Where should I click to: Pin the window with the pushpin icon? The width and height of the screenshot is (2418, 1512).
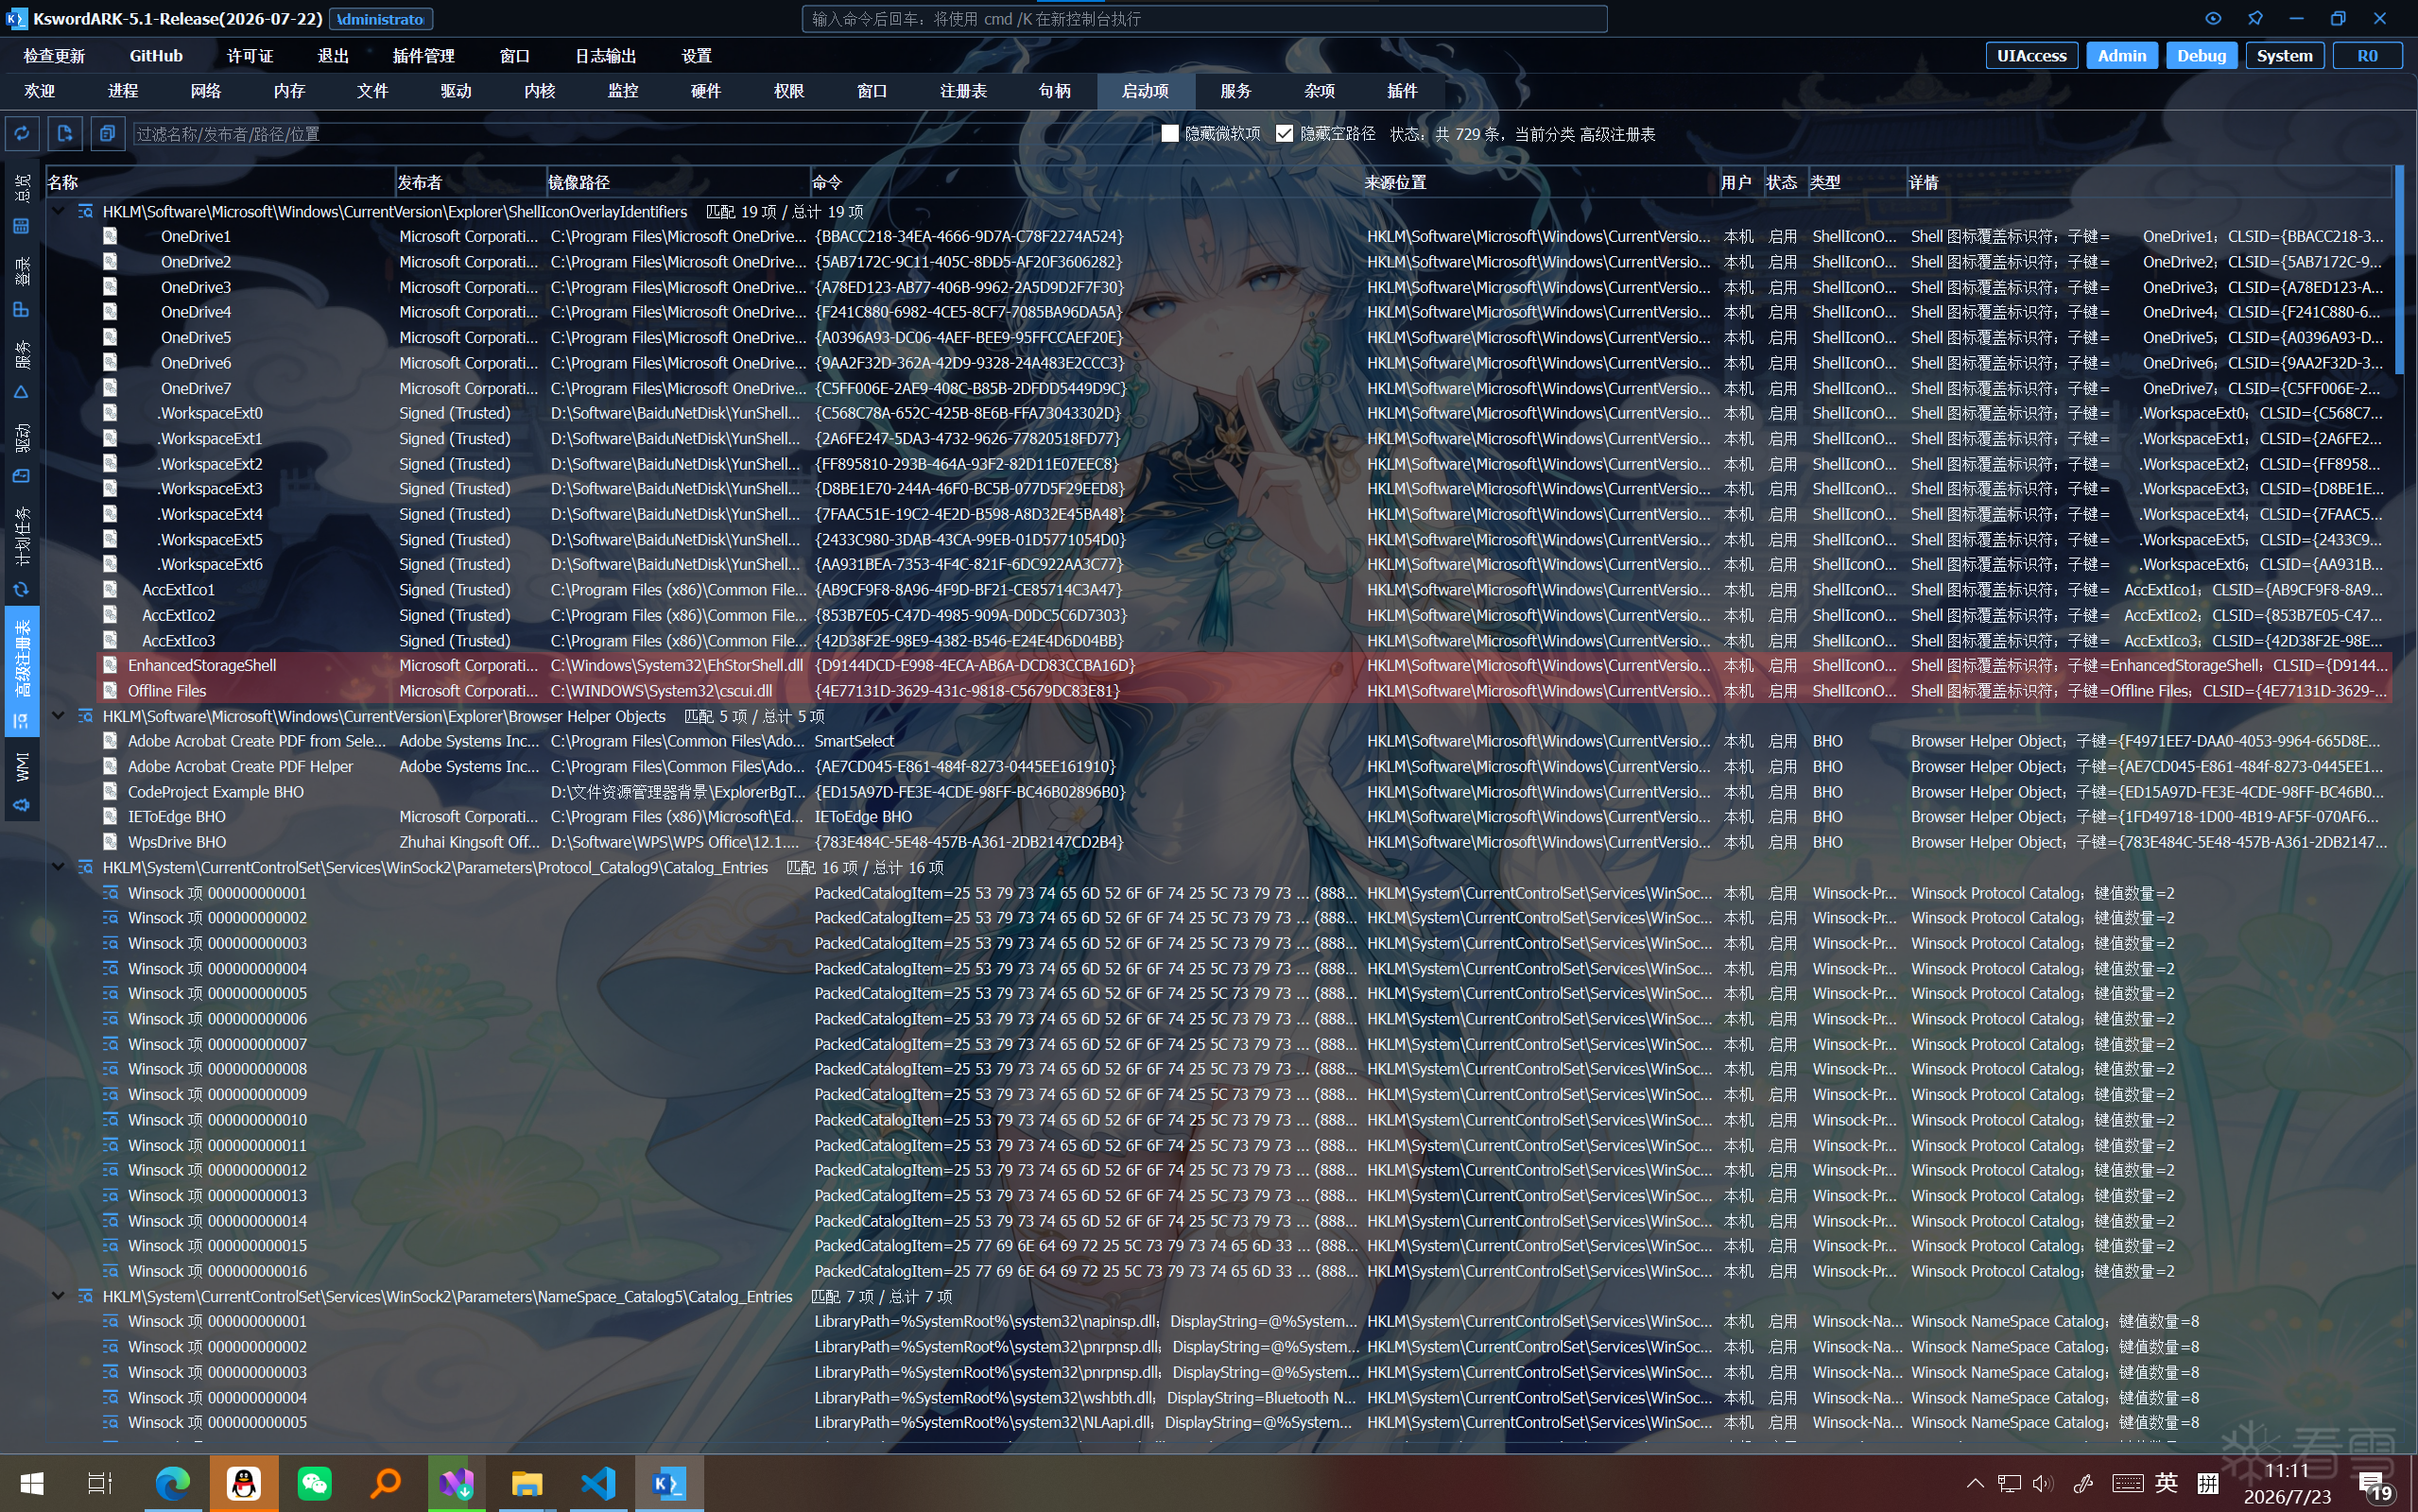tap(2255, 18)
